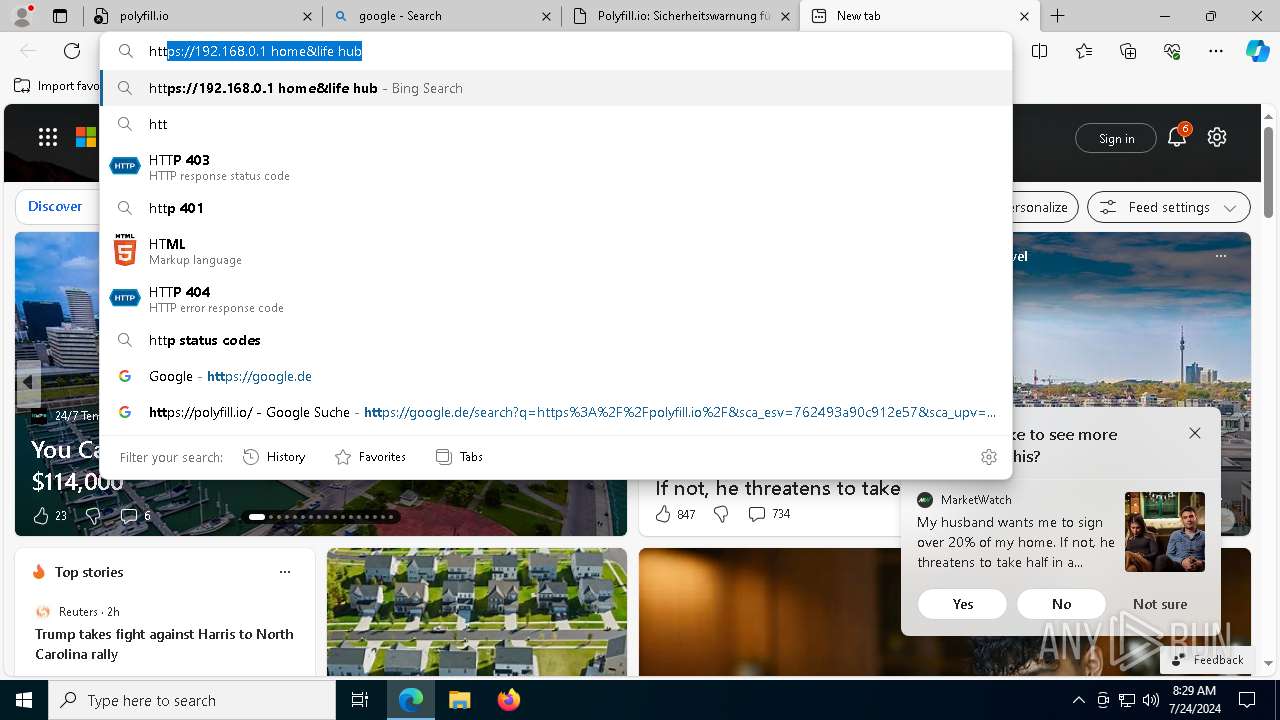
Task: Click the Personalize button
Action: (1043, 207)
